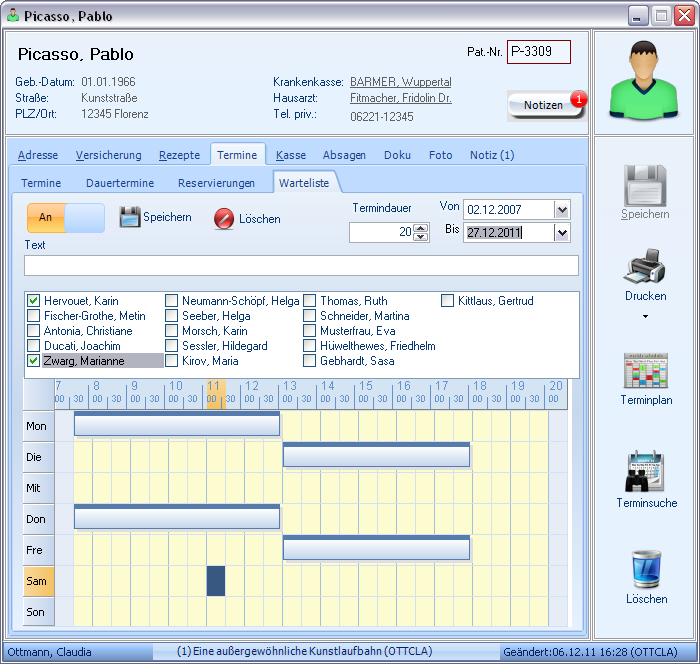This screenshot has width=700, height=664.
Task: Open the Terminplan calendar icon
Action: pyautogui.click(x=646, y=371)
